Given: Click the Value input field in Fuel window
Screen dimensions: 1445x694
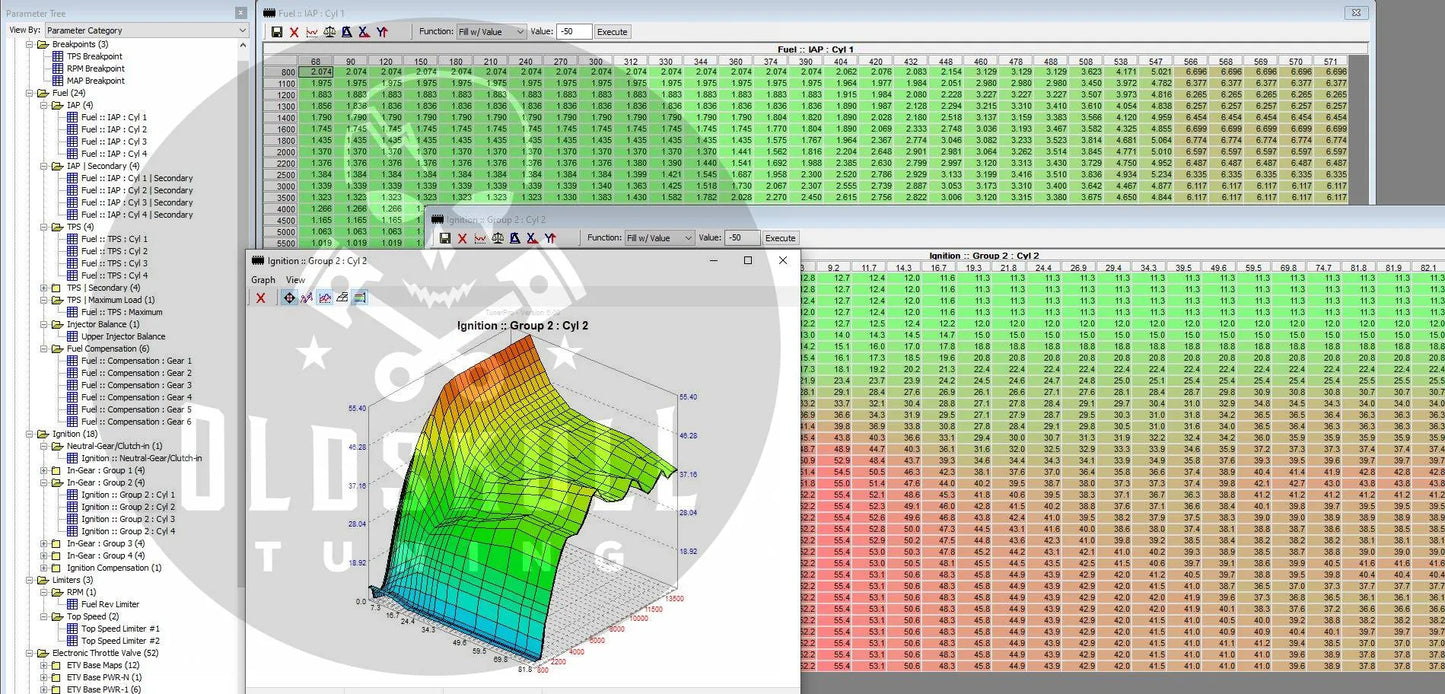Looking at the screenshot, I should point(573,32).
